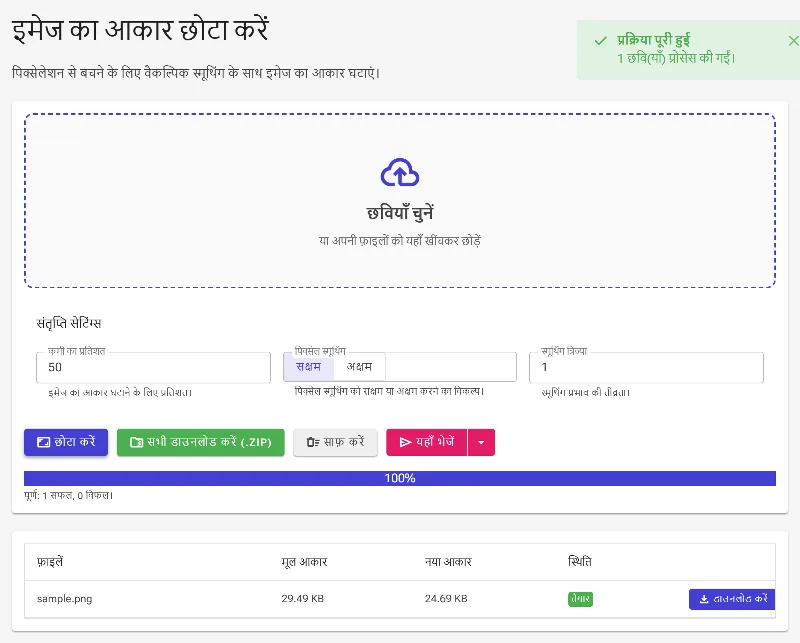The width and height of the screenshot is (800, 643).
Task: Dismiss the success notification with X
Action: (793, 41)
